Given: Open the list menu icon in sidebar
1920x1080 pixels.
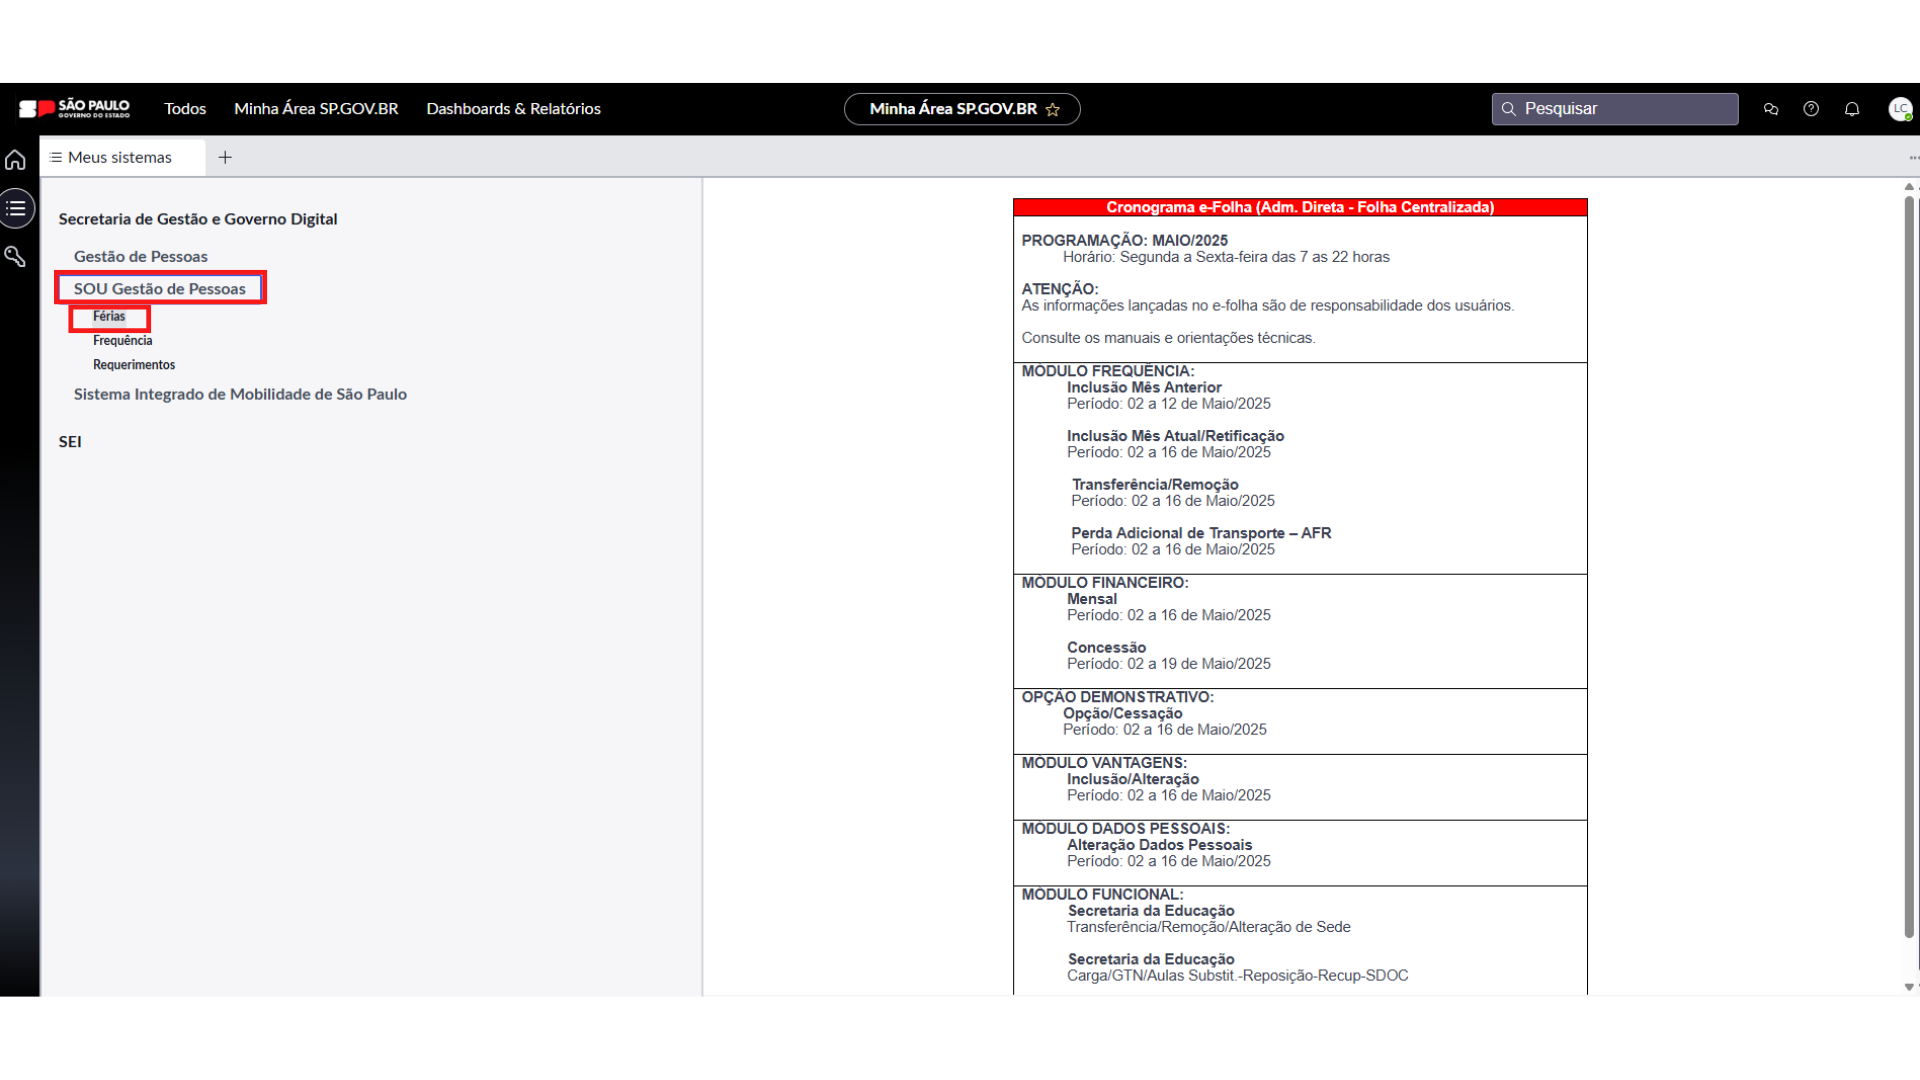Looking at the screenshot, I should [16, 208].
